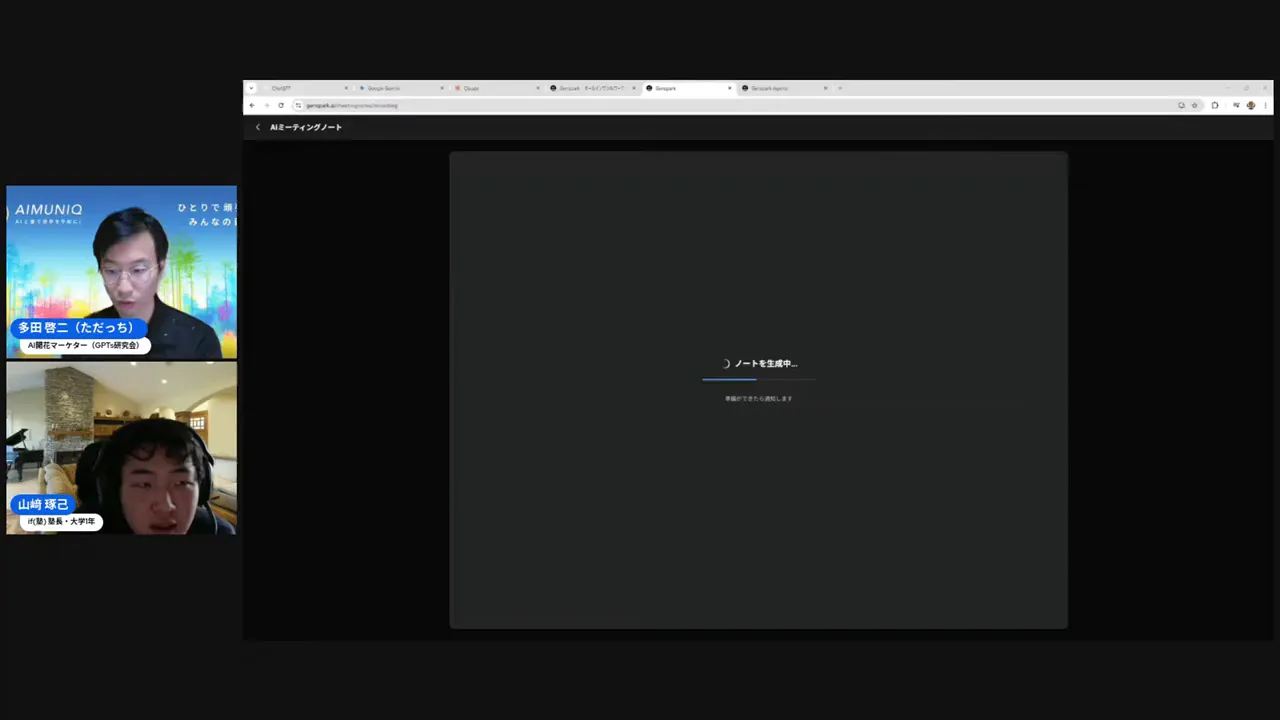Click the AI開花マーケター（GPTs研究会）caption
The image size is (1280, 720).
(x=85, y=346)
